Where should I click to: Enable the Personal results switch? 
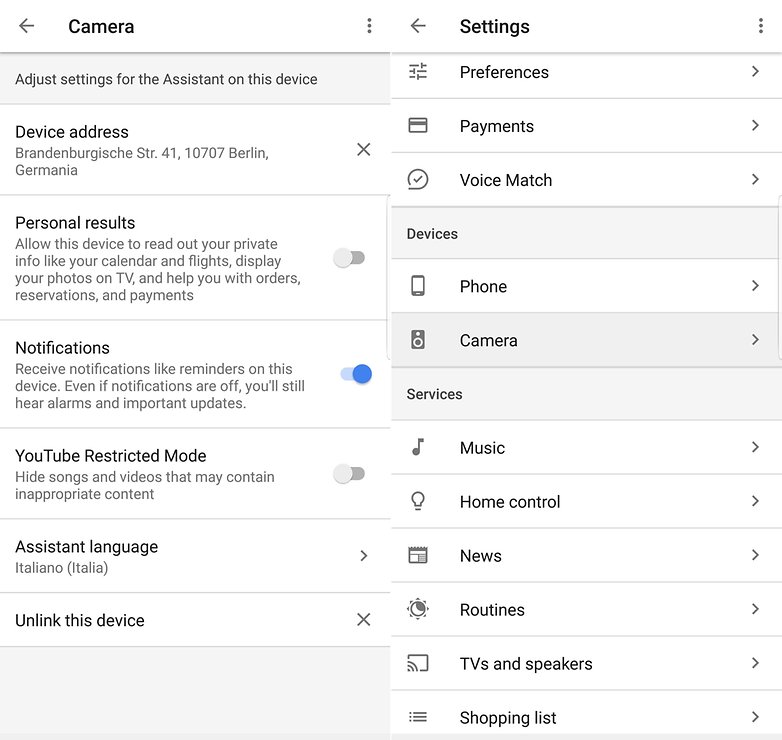(349, 258)
